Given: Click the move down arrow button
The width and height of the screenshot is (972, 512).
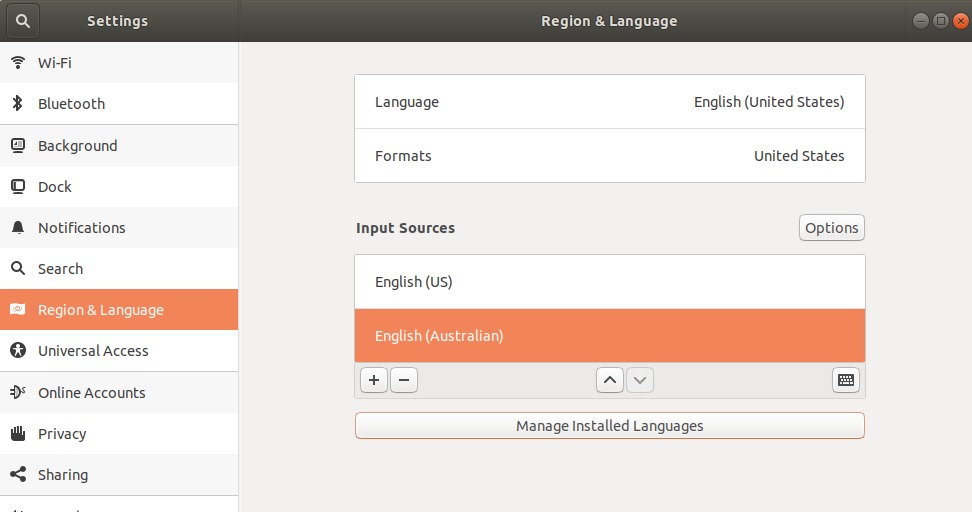Looking at the screenshot, I should click(640, 380).
